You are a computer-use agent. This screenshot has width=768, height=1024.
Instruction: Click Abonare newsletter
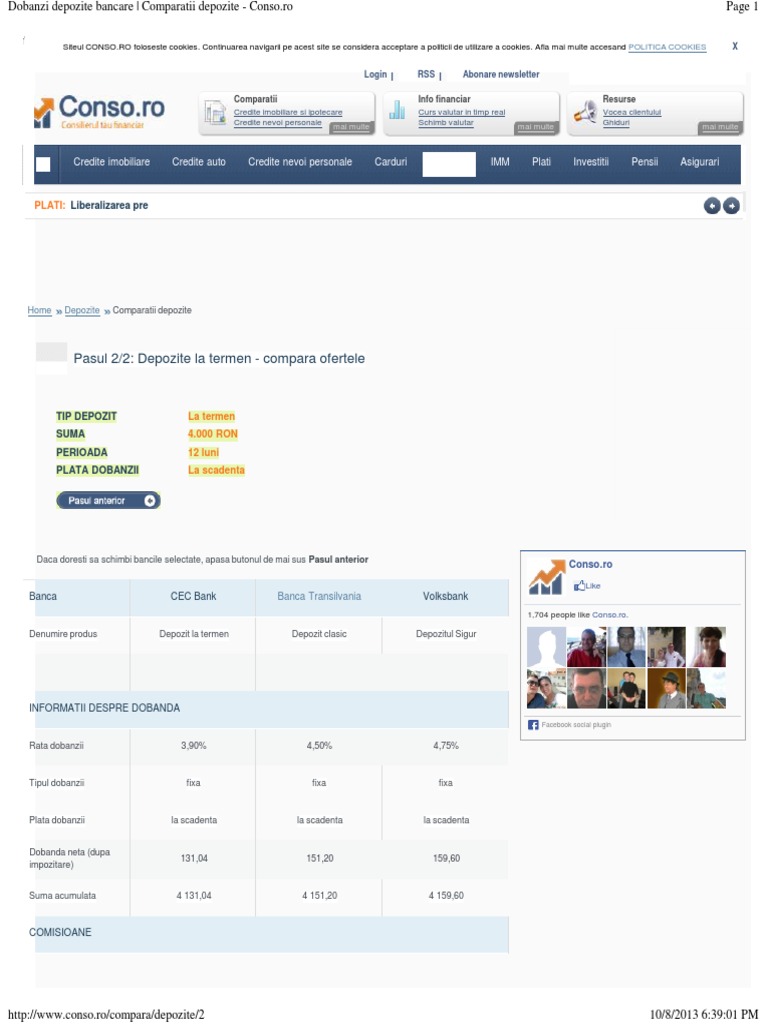click(501, 74)
